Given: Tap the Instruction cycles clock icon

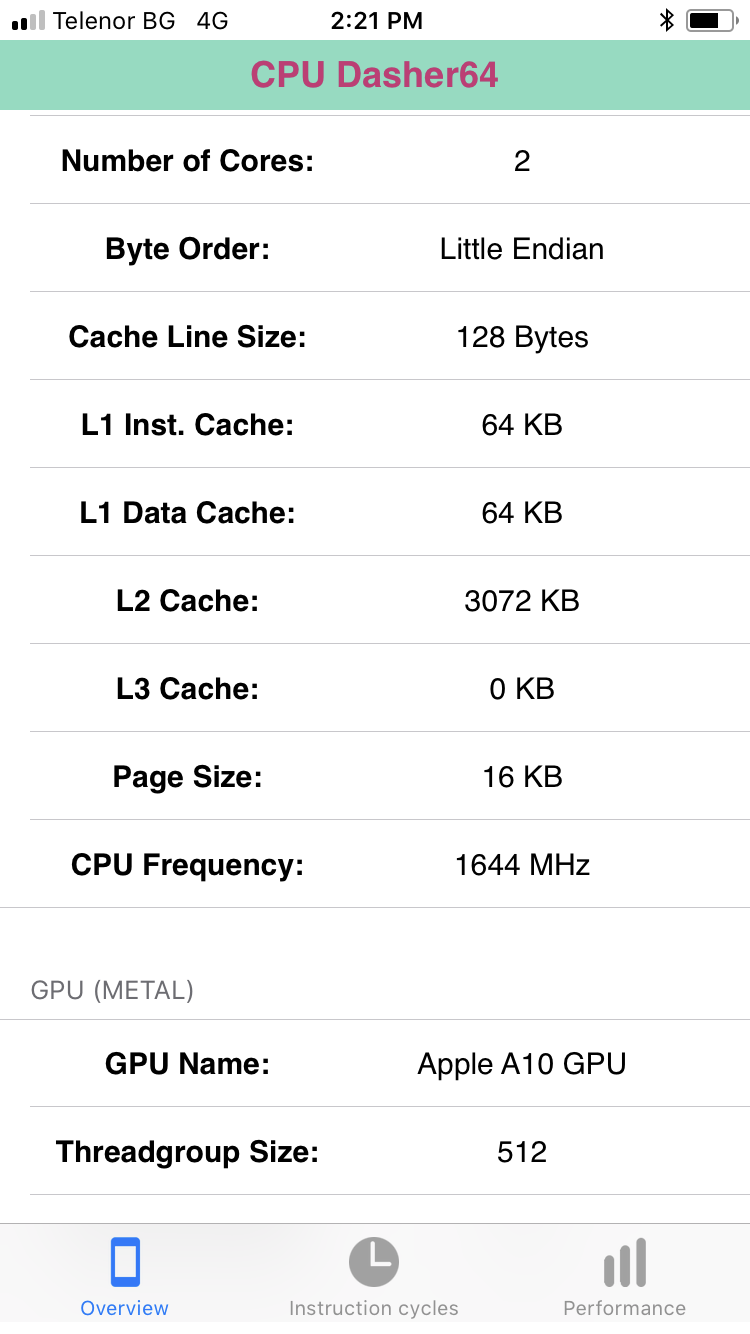Looking at the screenshot, I should 373,1262.
